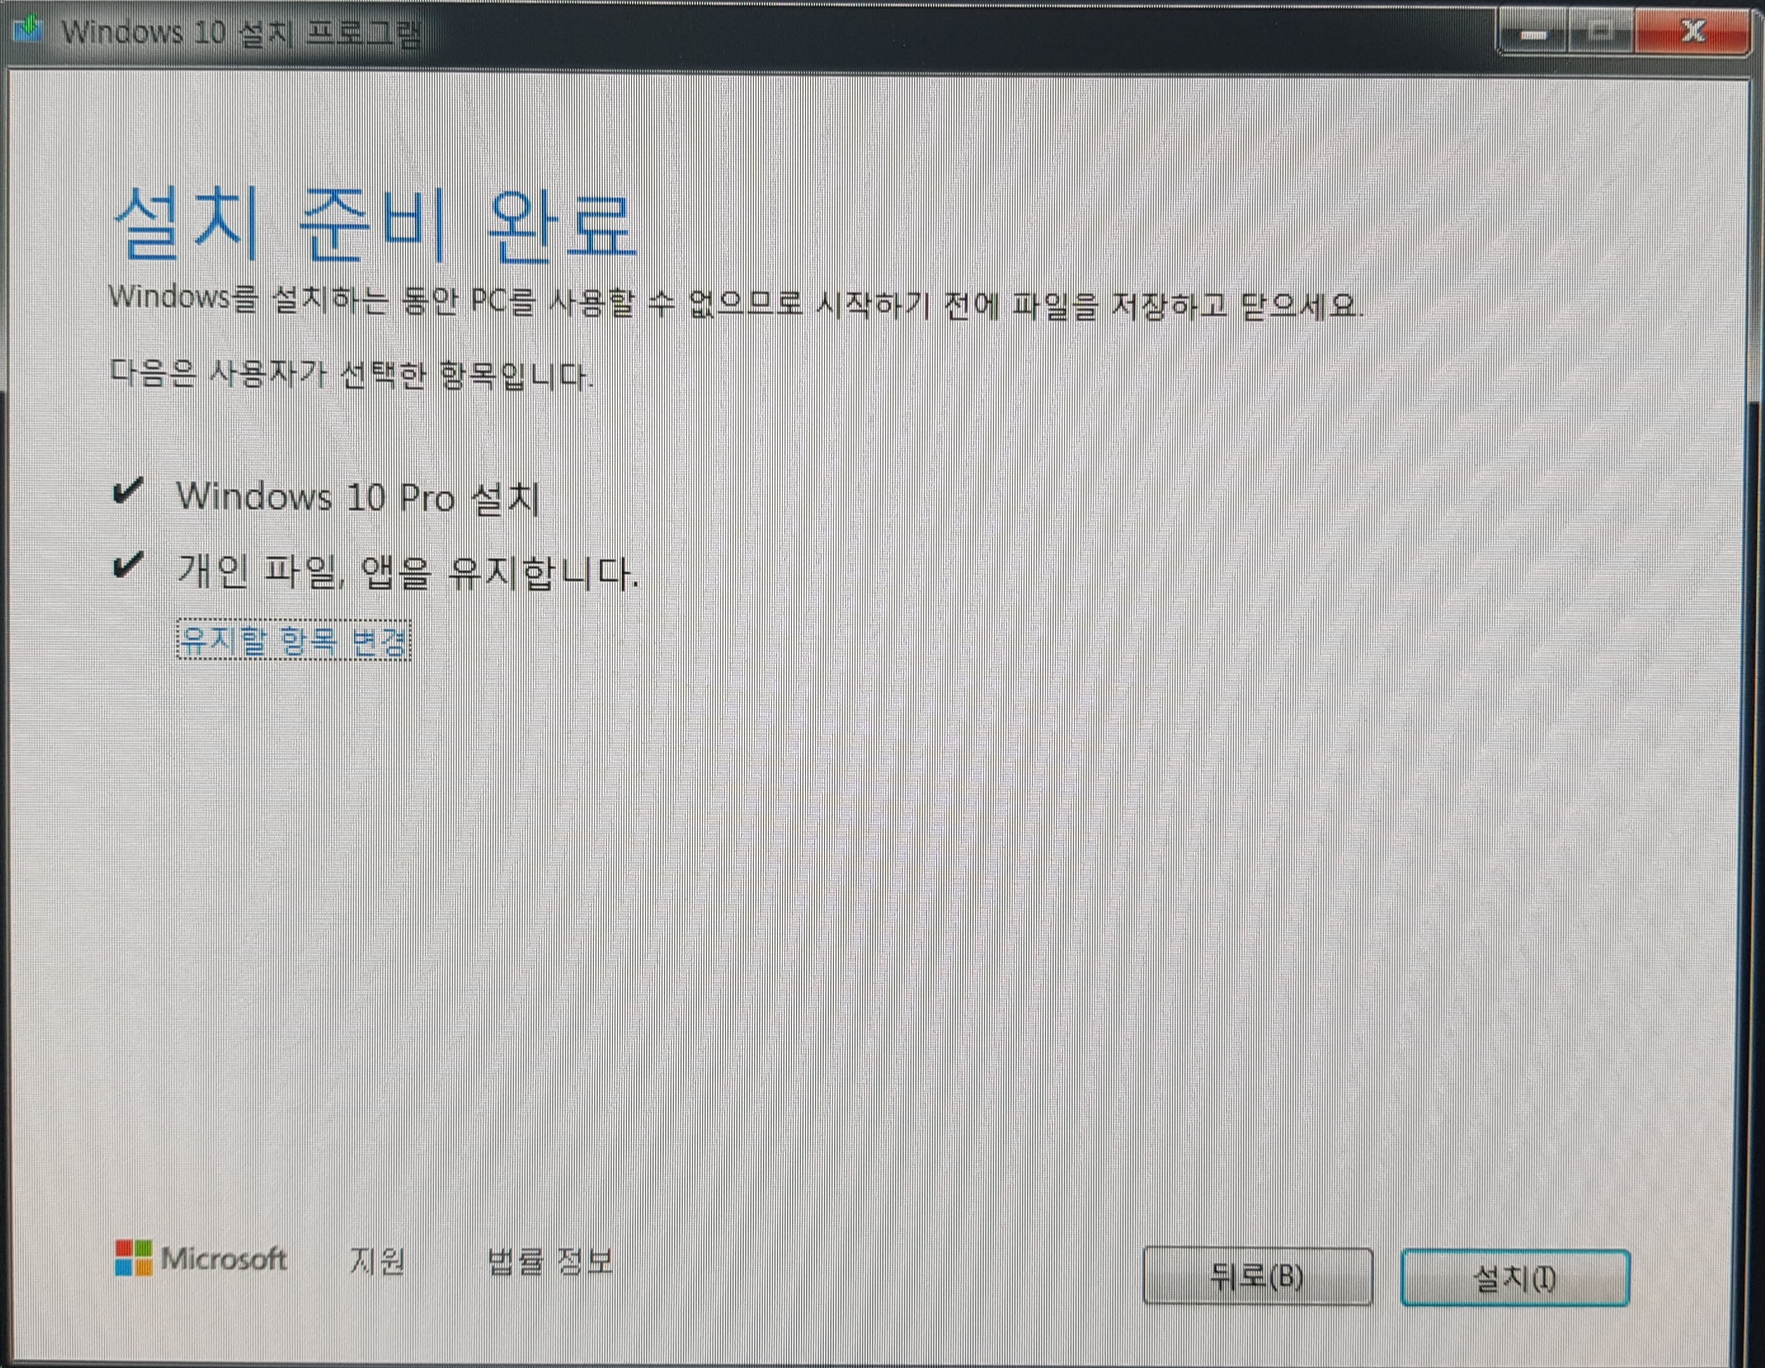This screenshot has width=1765, height=1368.
Task: Open the 법률 정보 legal link
Action: coord(549,1261)
